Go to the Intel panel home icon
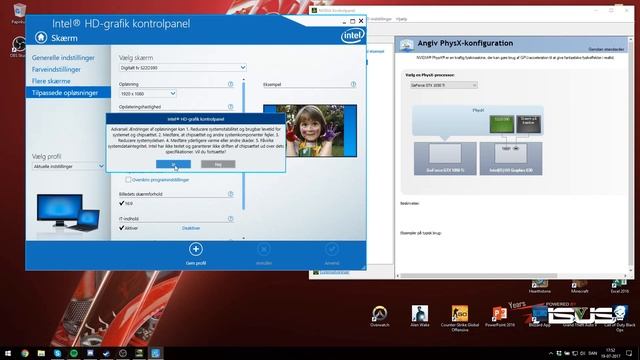This screenshot has width=640, height=360. click(x=41, y=38)
